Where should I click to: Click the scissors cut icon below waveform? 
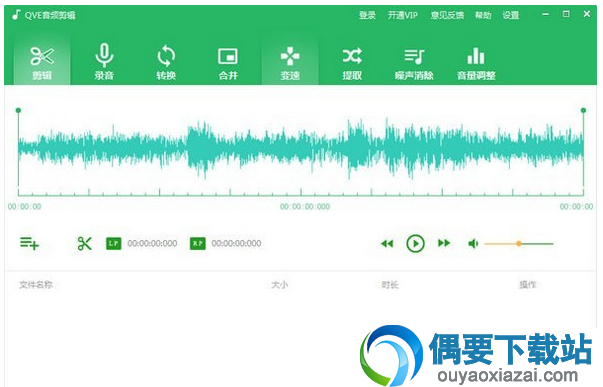(x=85, y=243)
